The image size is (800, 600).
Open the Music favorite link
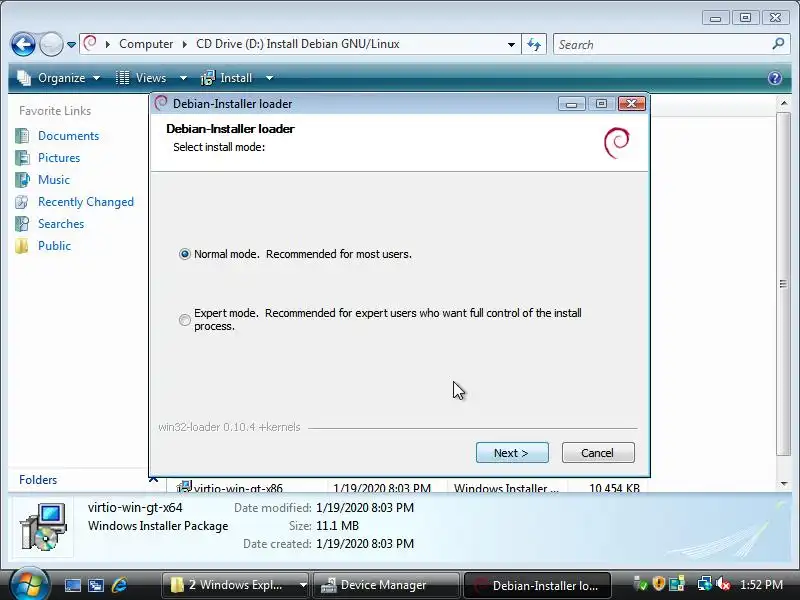click(x=54, y=180)
